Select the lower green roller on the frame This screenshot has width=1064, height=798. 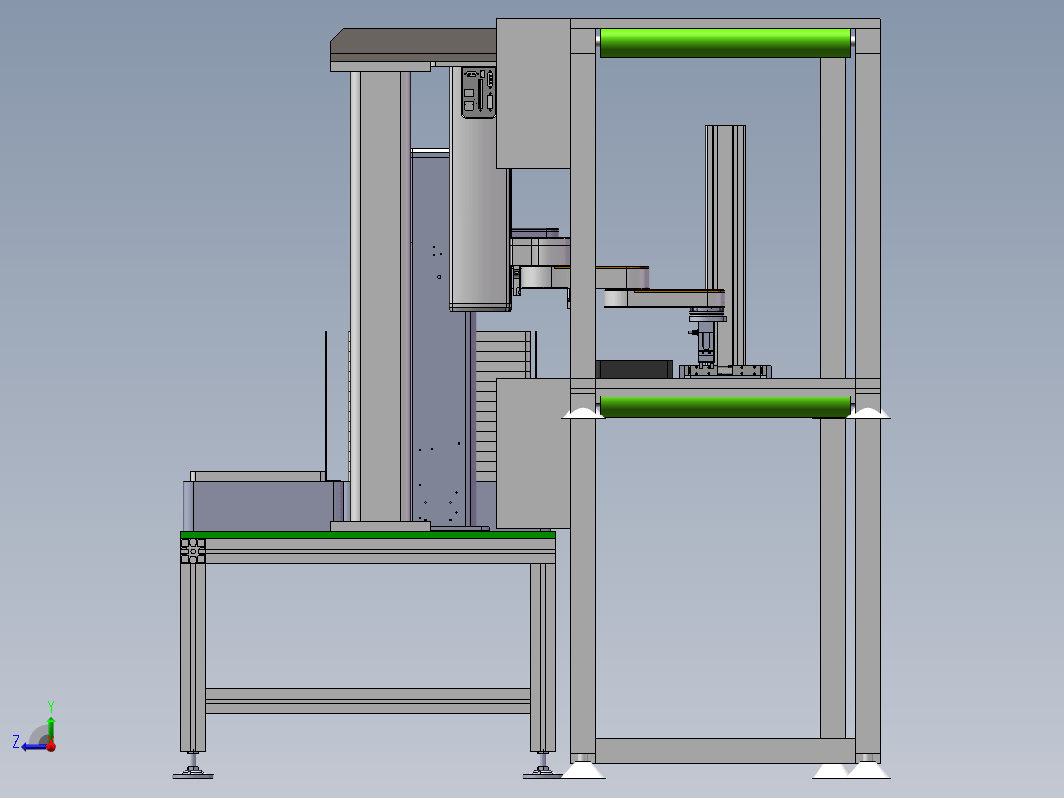point(725,406)
